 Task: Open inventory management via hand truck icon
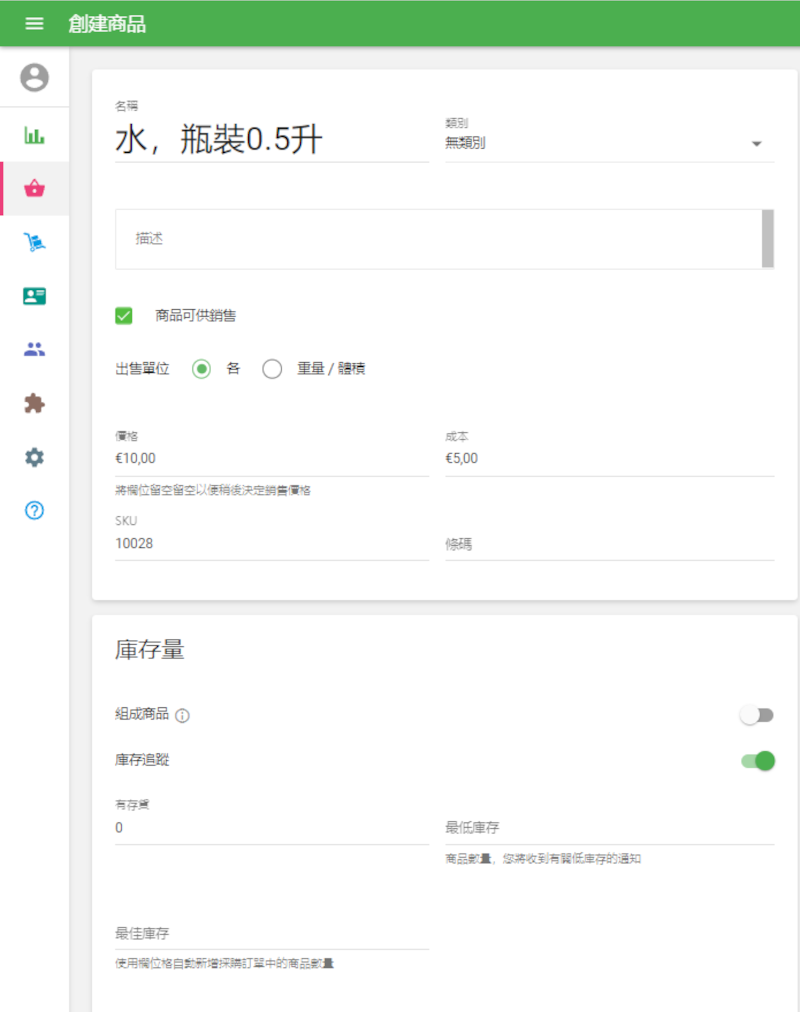click(33, 241)
